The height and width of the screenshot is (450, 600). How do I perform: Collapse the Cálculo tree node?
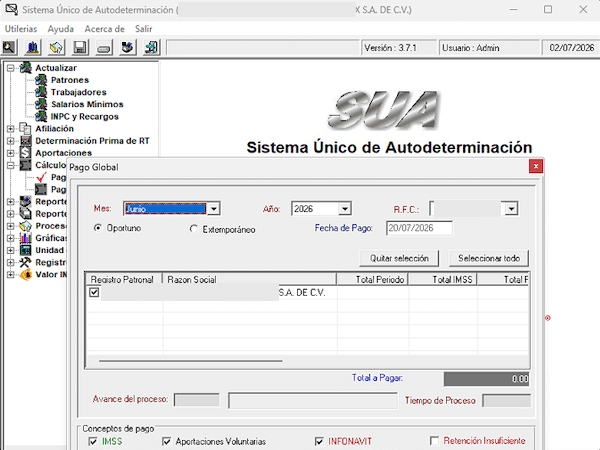[x=10, y=165]
